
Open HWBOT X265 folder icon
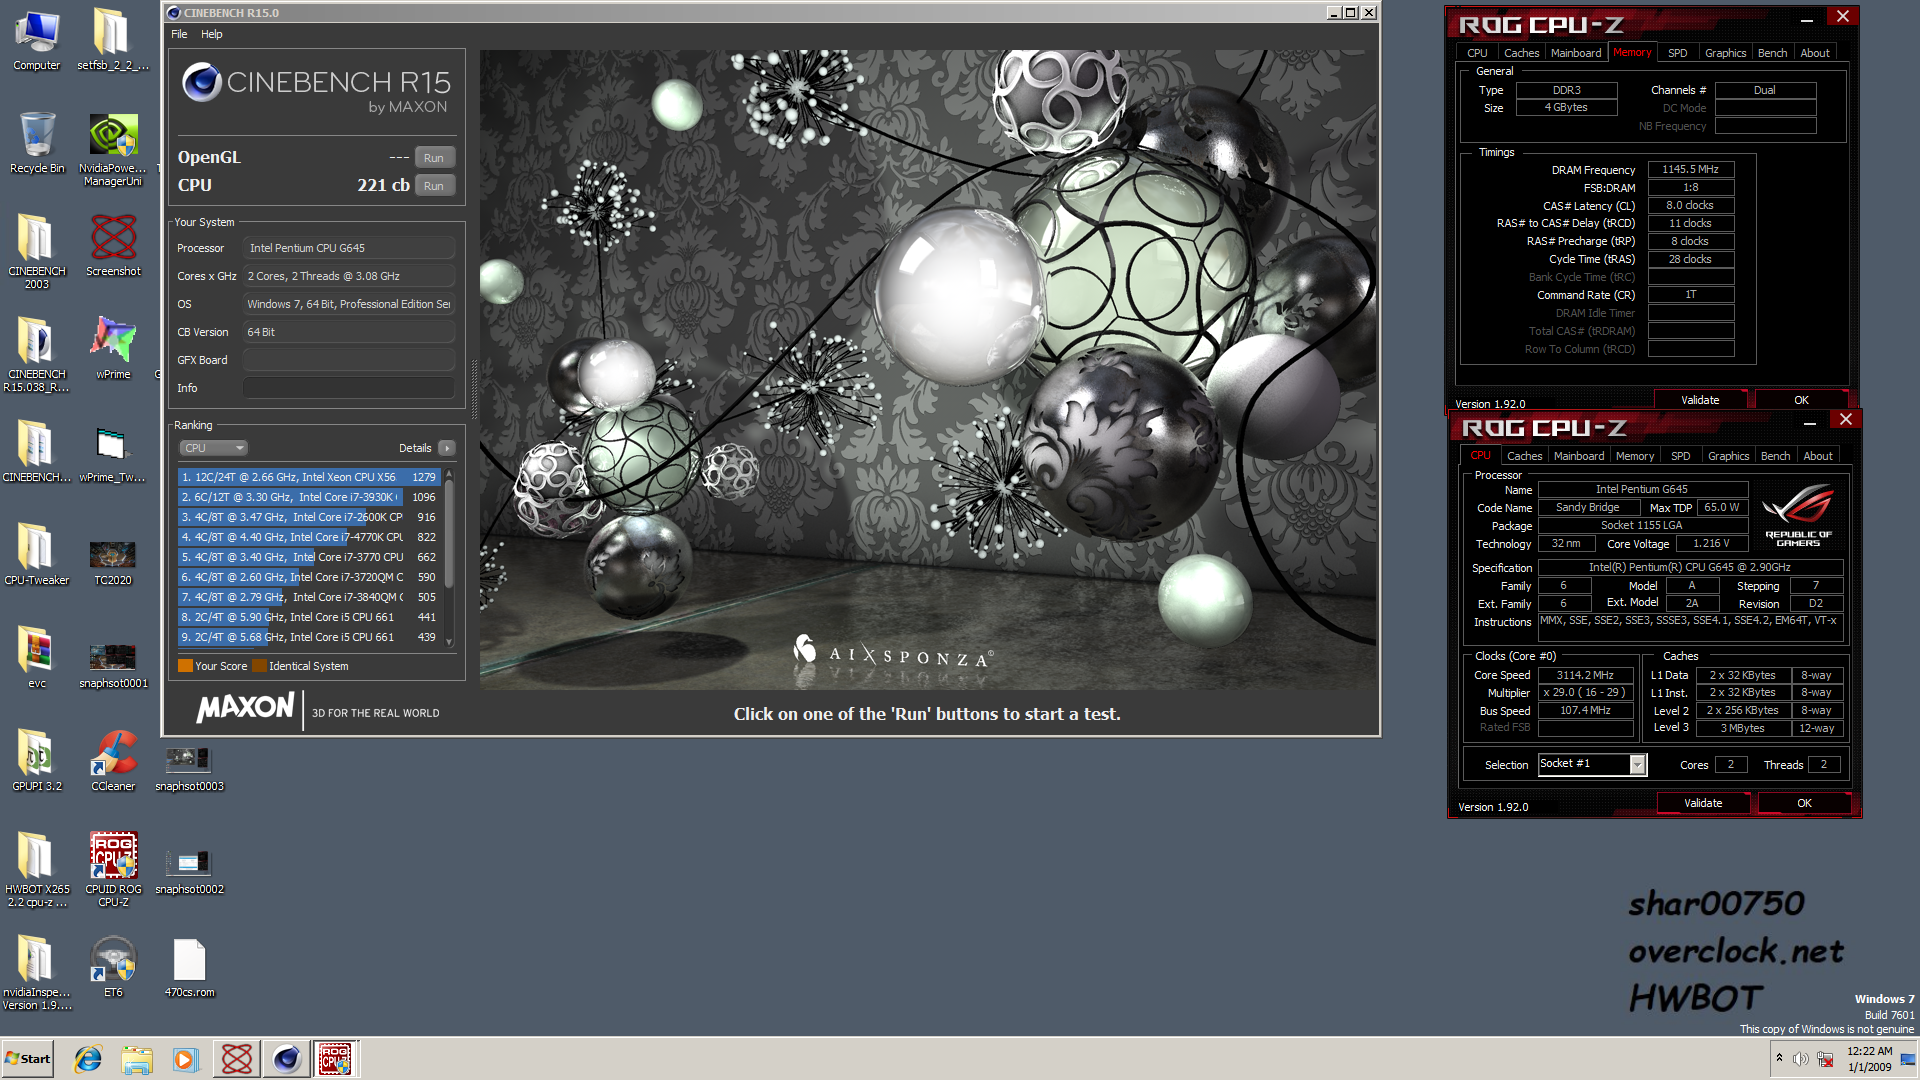click(x=37, y=869)
